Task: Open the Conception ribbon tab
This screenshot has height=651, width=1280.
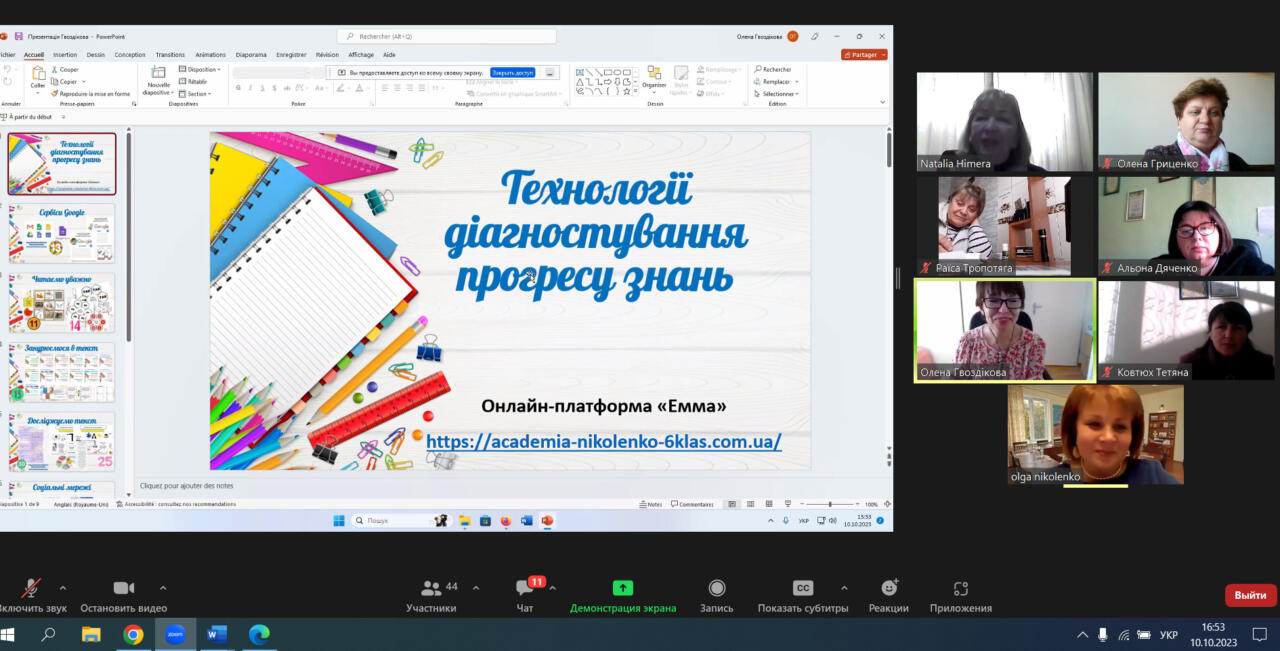Action: pyautogui.click(x=130, y=55)
